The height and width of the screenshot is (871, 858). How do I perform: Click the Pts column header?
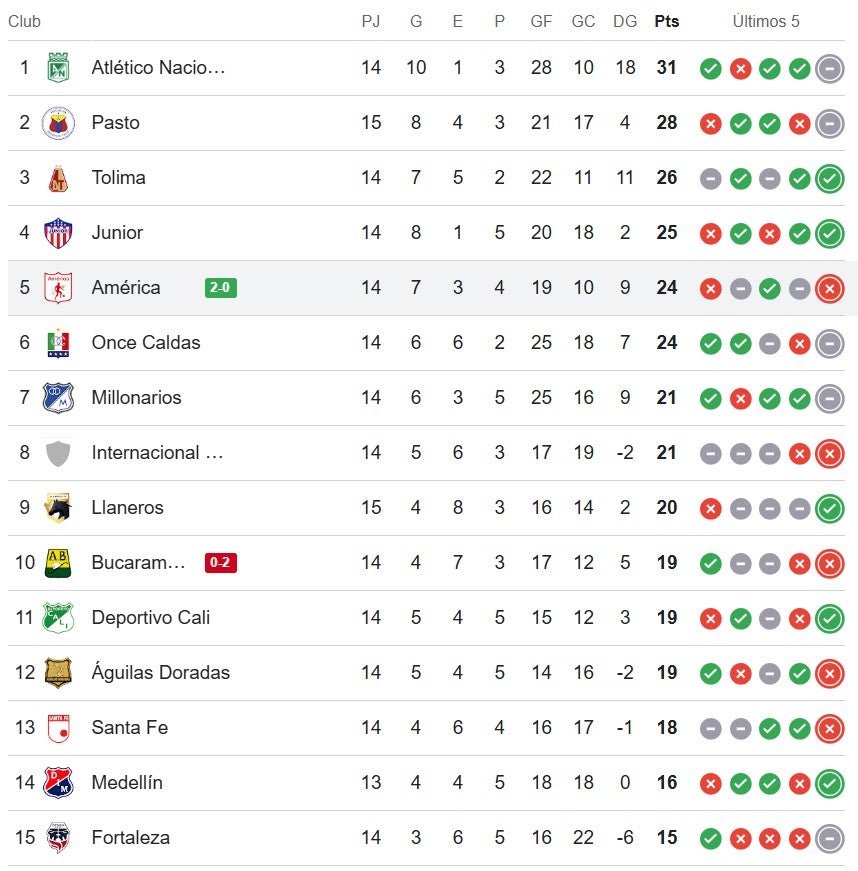(x=667, y=22)
